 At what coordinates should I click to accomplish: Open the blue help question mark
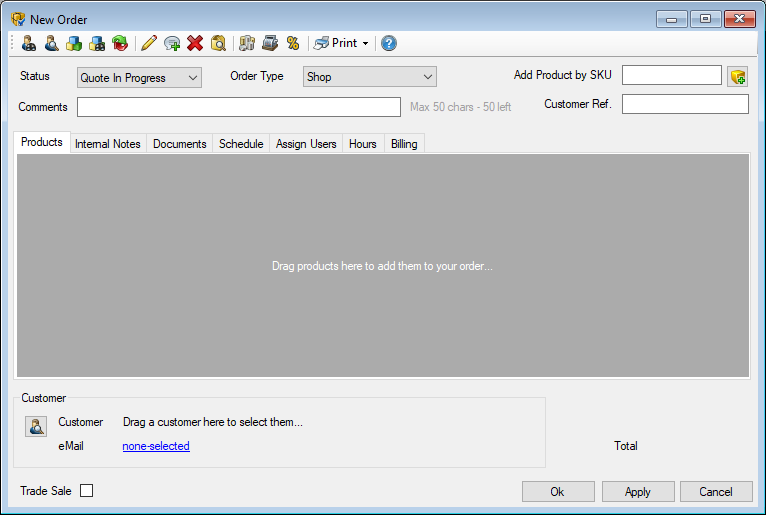click(388, 43)
